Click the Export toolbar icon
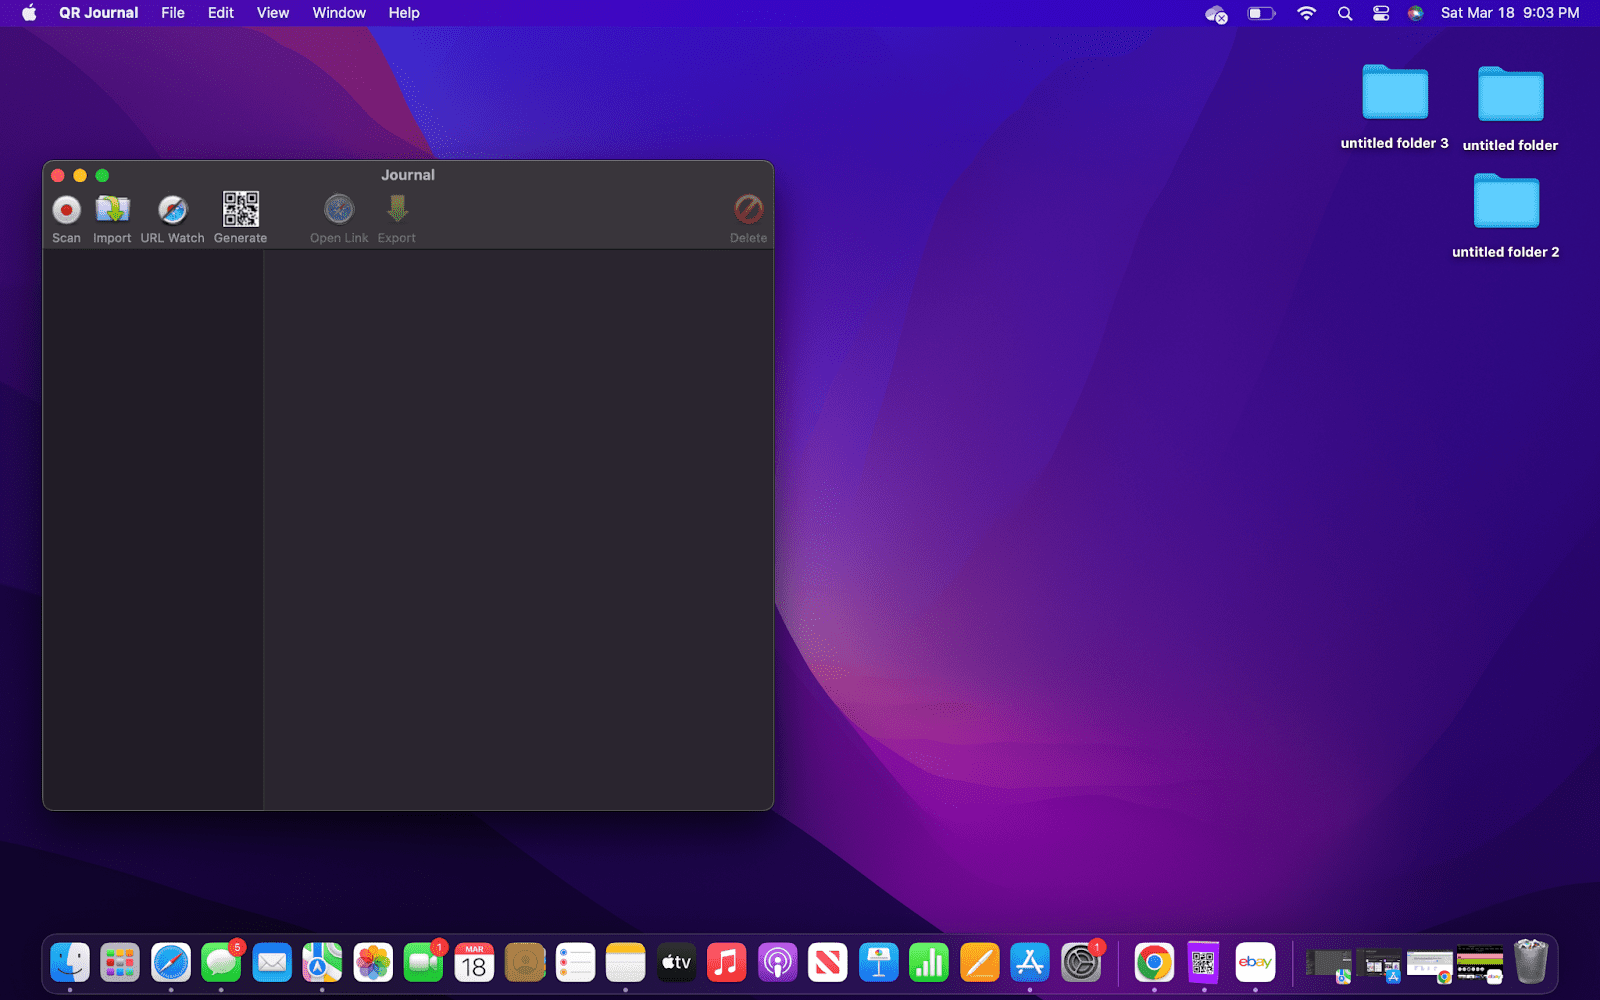Viewport: 1600px width, 1000px height. [x=397, y=219]
